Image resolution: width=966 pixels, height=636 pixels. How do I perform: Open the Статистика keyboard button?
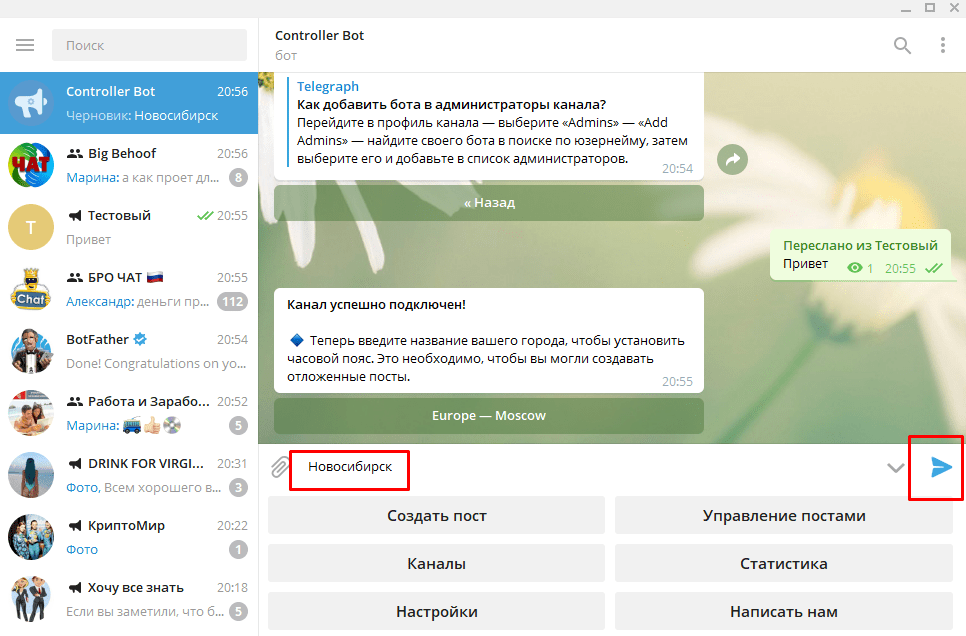784,563
